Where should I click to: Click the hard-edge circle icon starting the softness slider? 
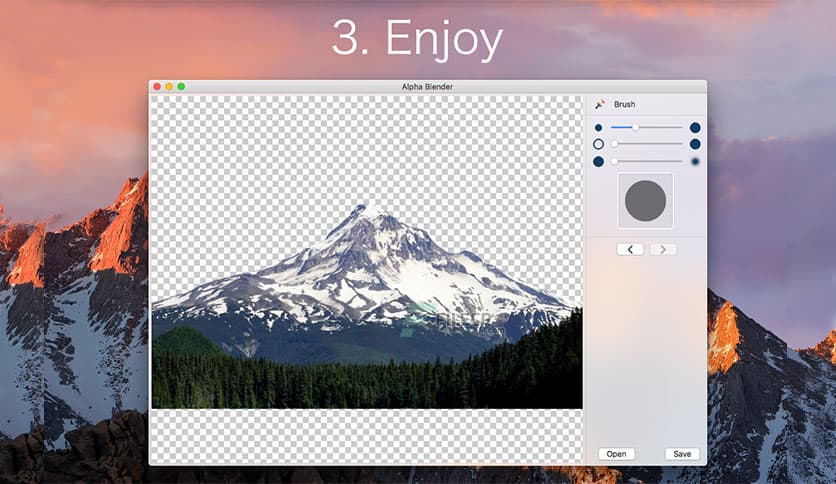click(x=598, y=162)
